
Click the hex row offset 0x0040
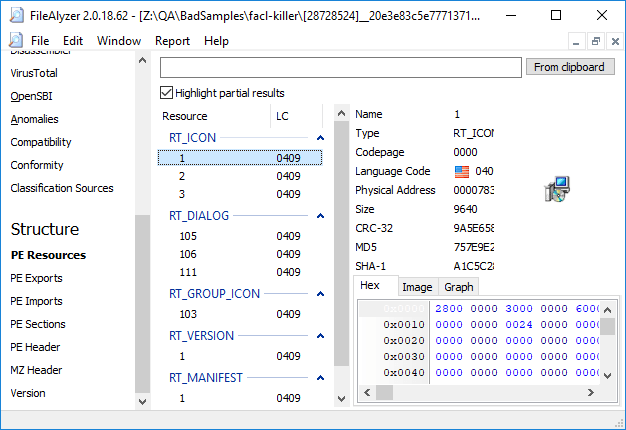click(404, 373)
